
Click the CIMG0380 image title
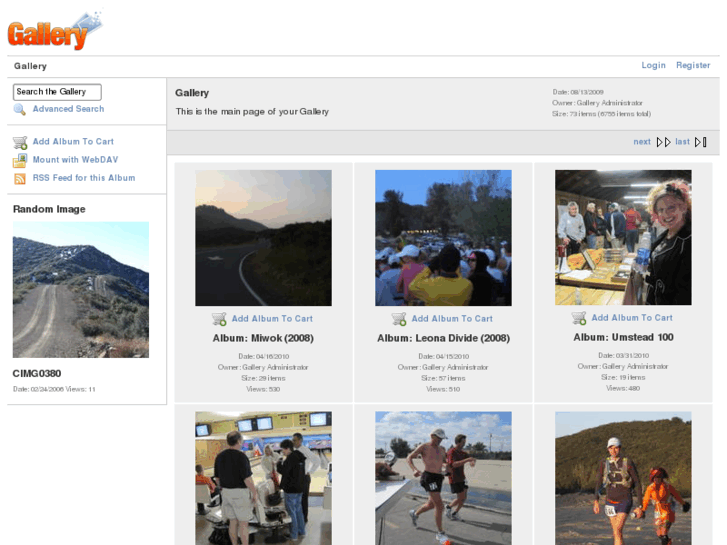(37, 374)
